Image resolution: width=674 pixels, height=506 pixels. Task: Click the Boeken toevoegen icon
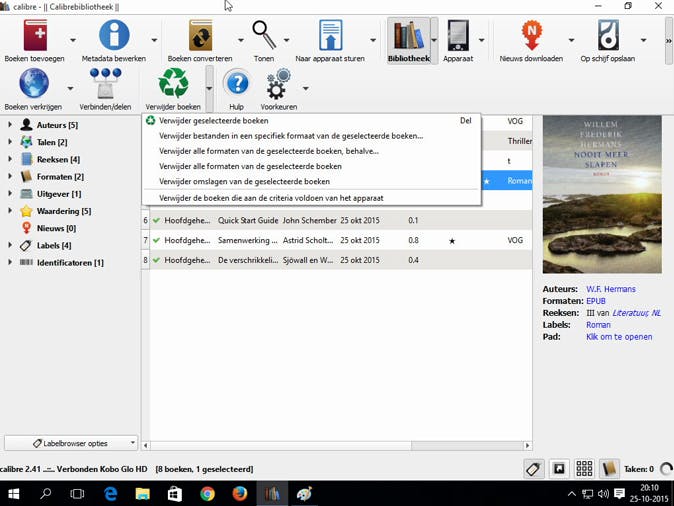pos(35,36)
